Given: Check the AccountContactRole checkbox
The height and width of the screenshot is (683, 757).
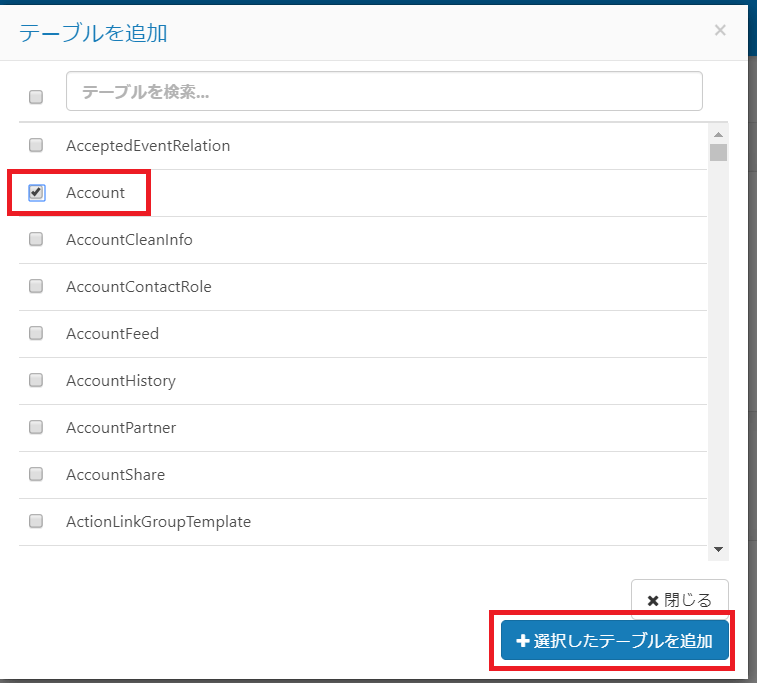Looking at the screenshot, I should point(36,286).
